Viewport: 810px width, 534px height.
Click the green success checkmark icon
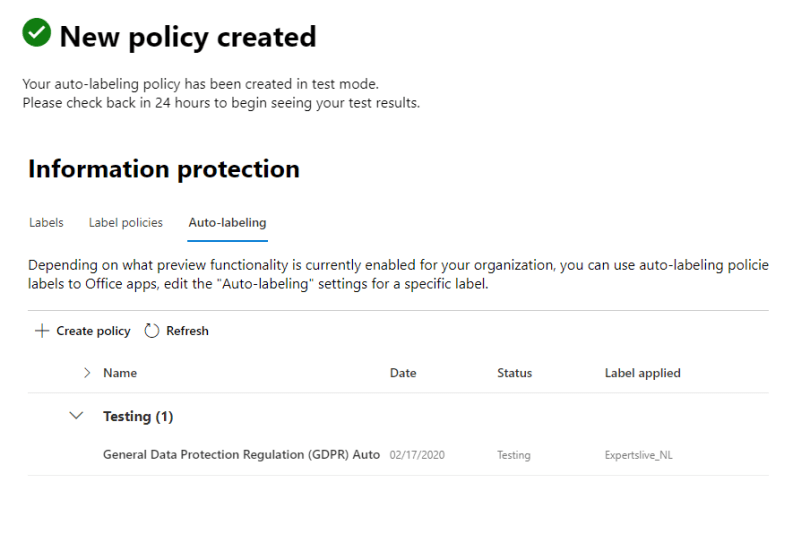[37, 34]
